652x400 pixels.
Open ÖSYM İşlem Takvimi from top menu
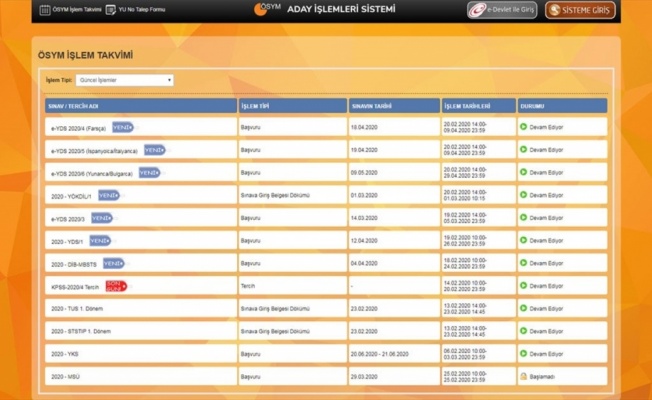(76, 10)
